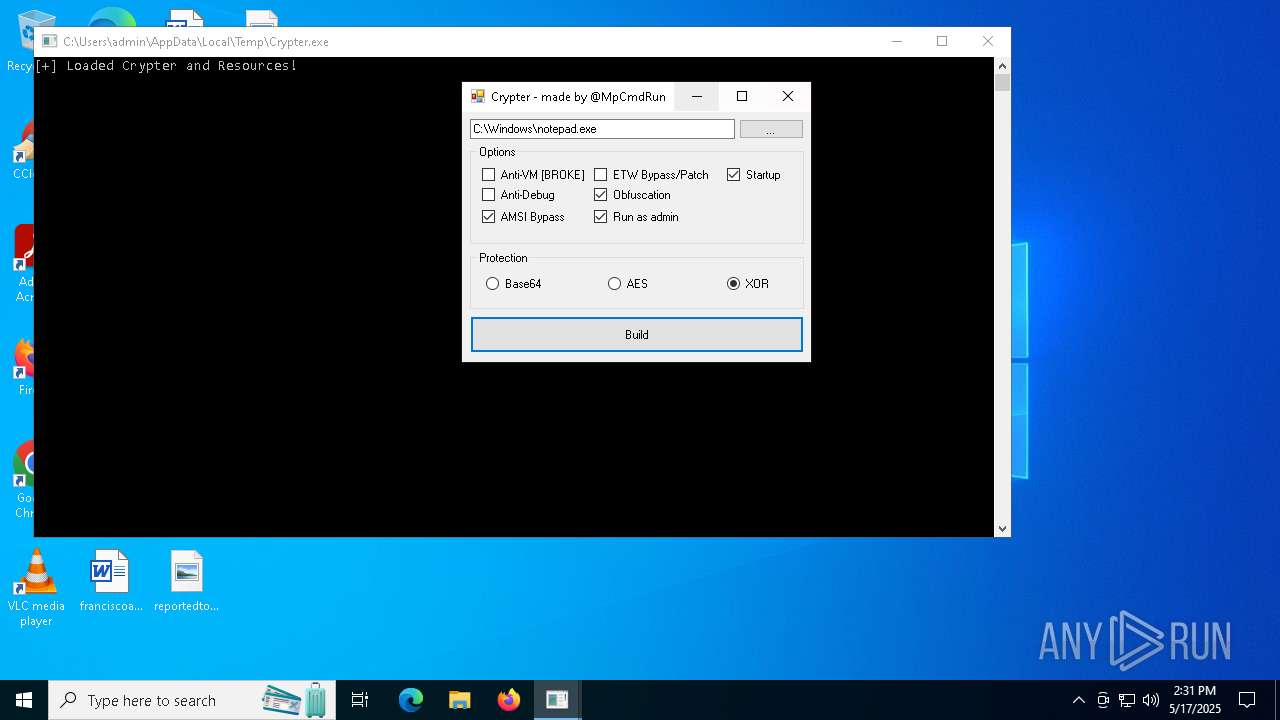This screenshot has height=720, width=1280.
Task: Click the console window title icon
Action: pyautogui.click(x=49, y=42)
